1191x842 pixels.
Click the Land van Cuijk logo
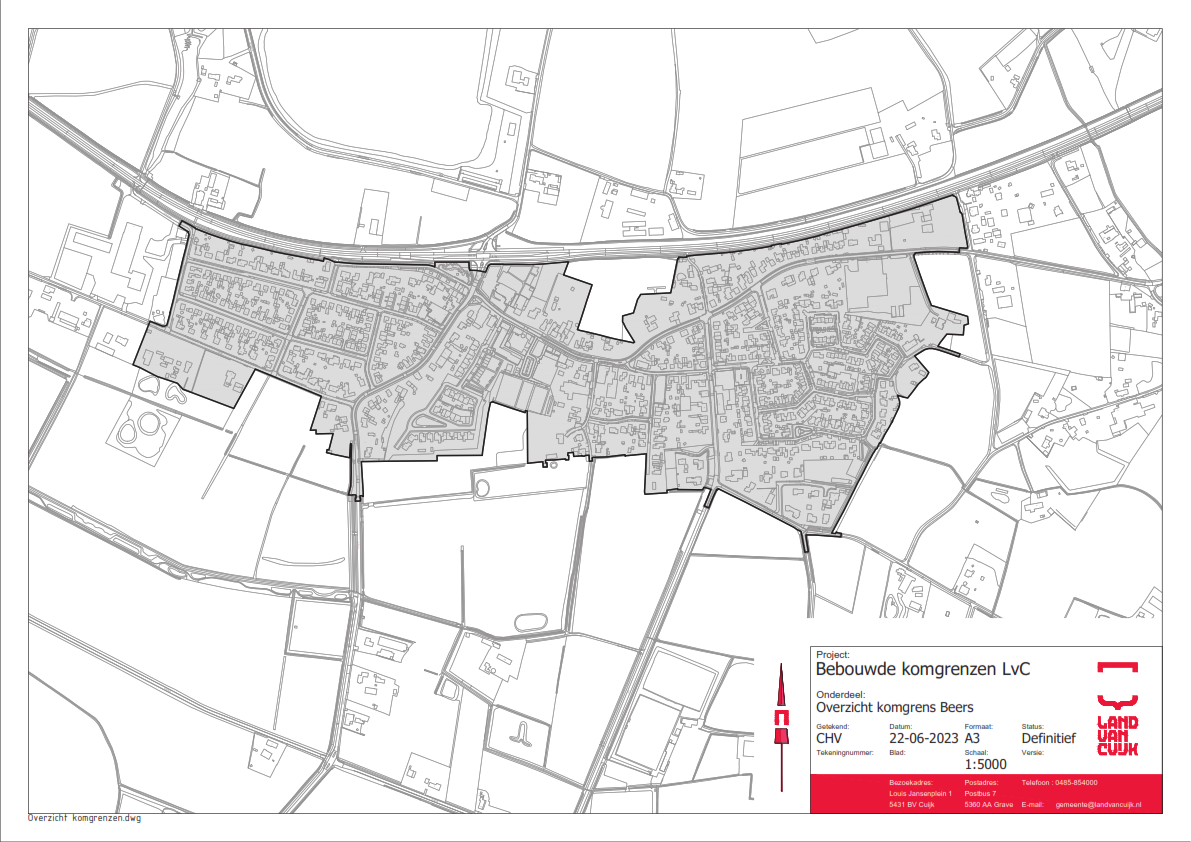[x=1117, y=710]
